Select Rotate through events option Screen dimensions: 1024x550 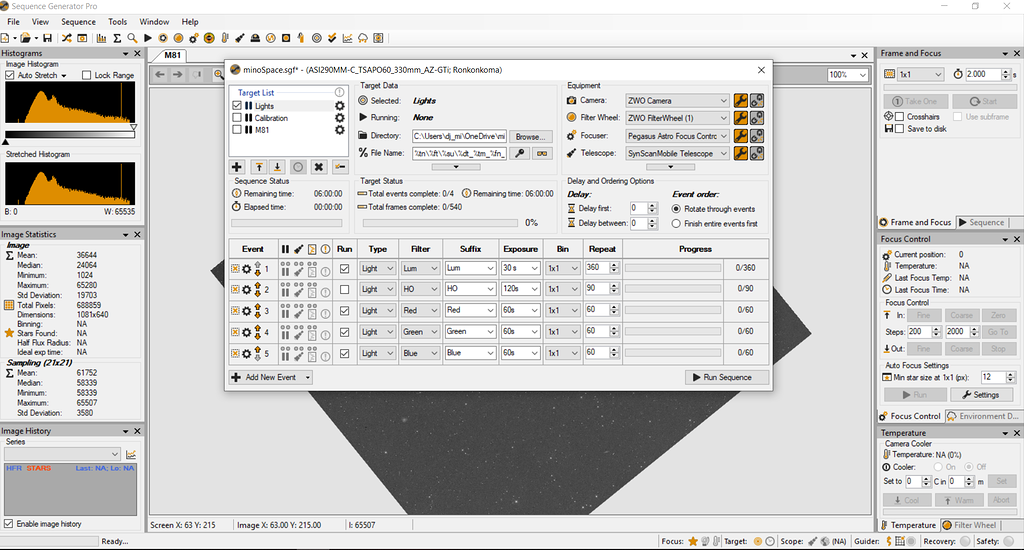coord(676,209)
